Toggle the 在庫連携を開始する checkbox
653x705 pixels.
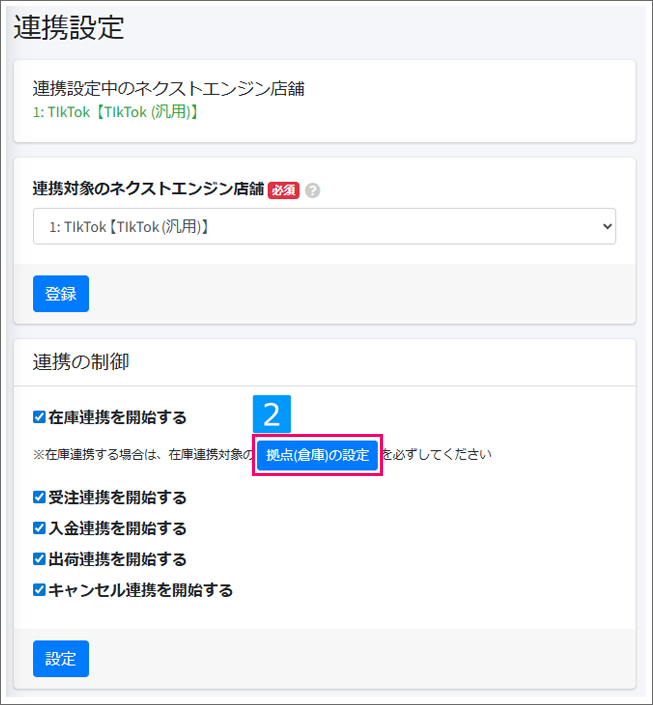(x=39, y=417)
